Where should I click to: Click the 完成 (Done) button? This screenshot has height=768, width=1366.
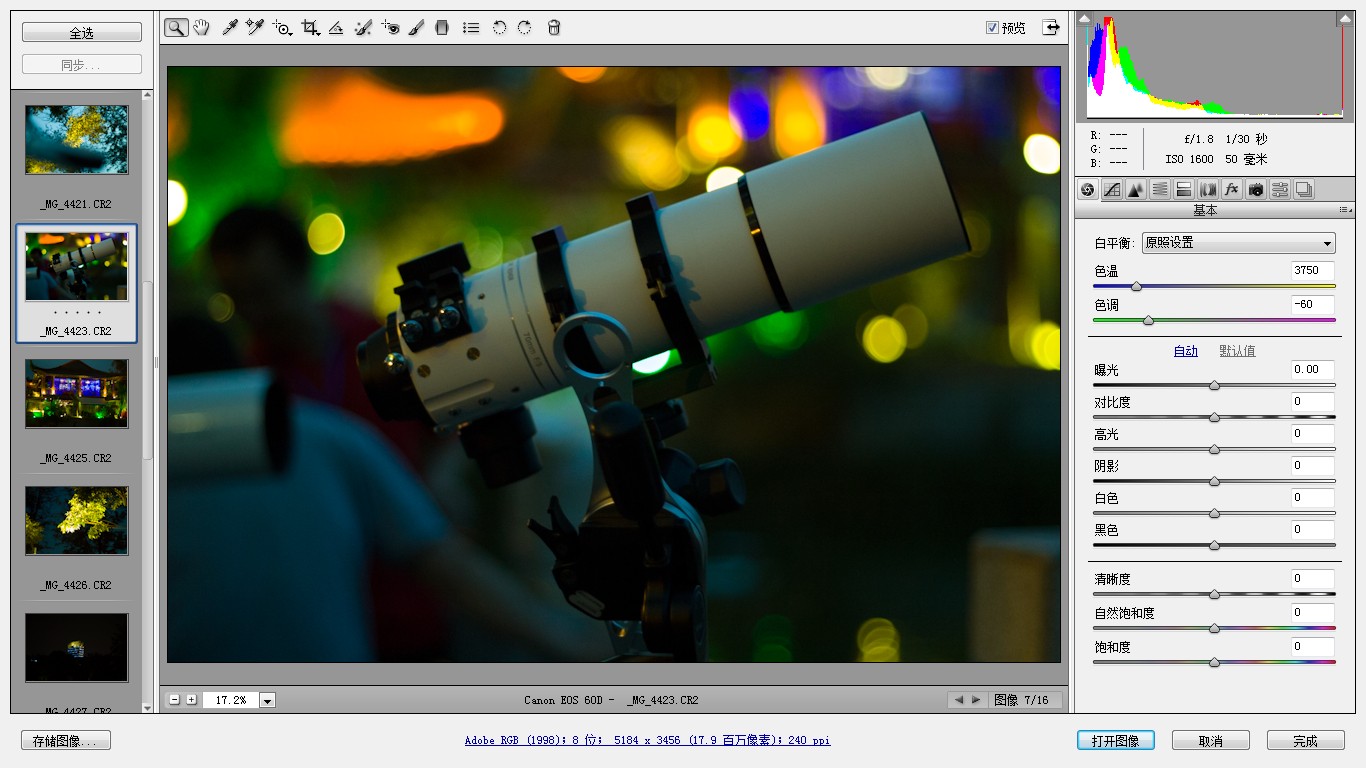pos(1306,741)
